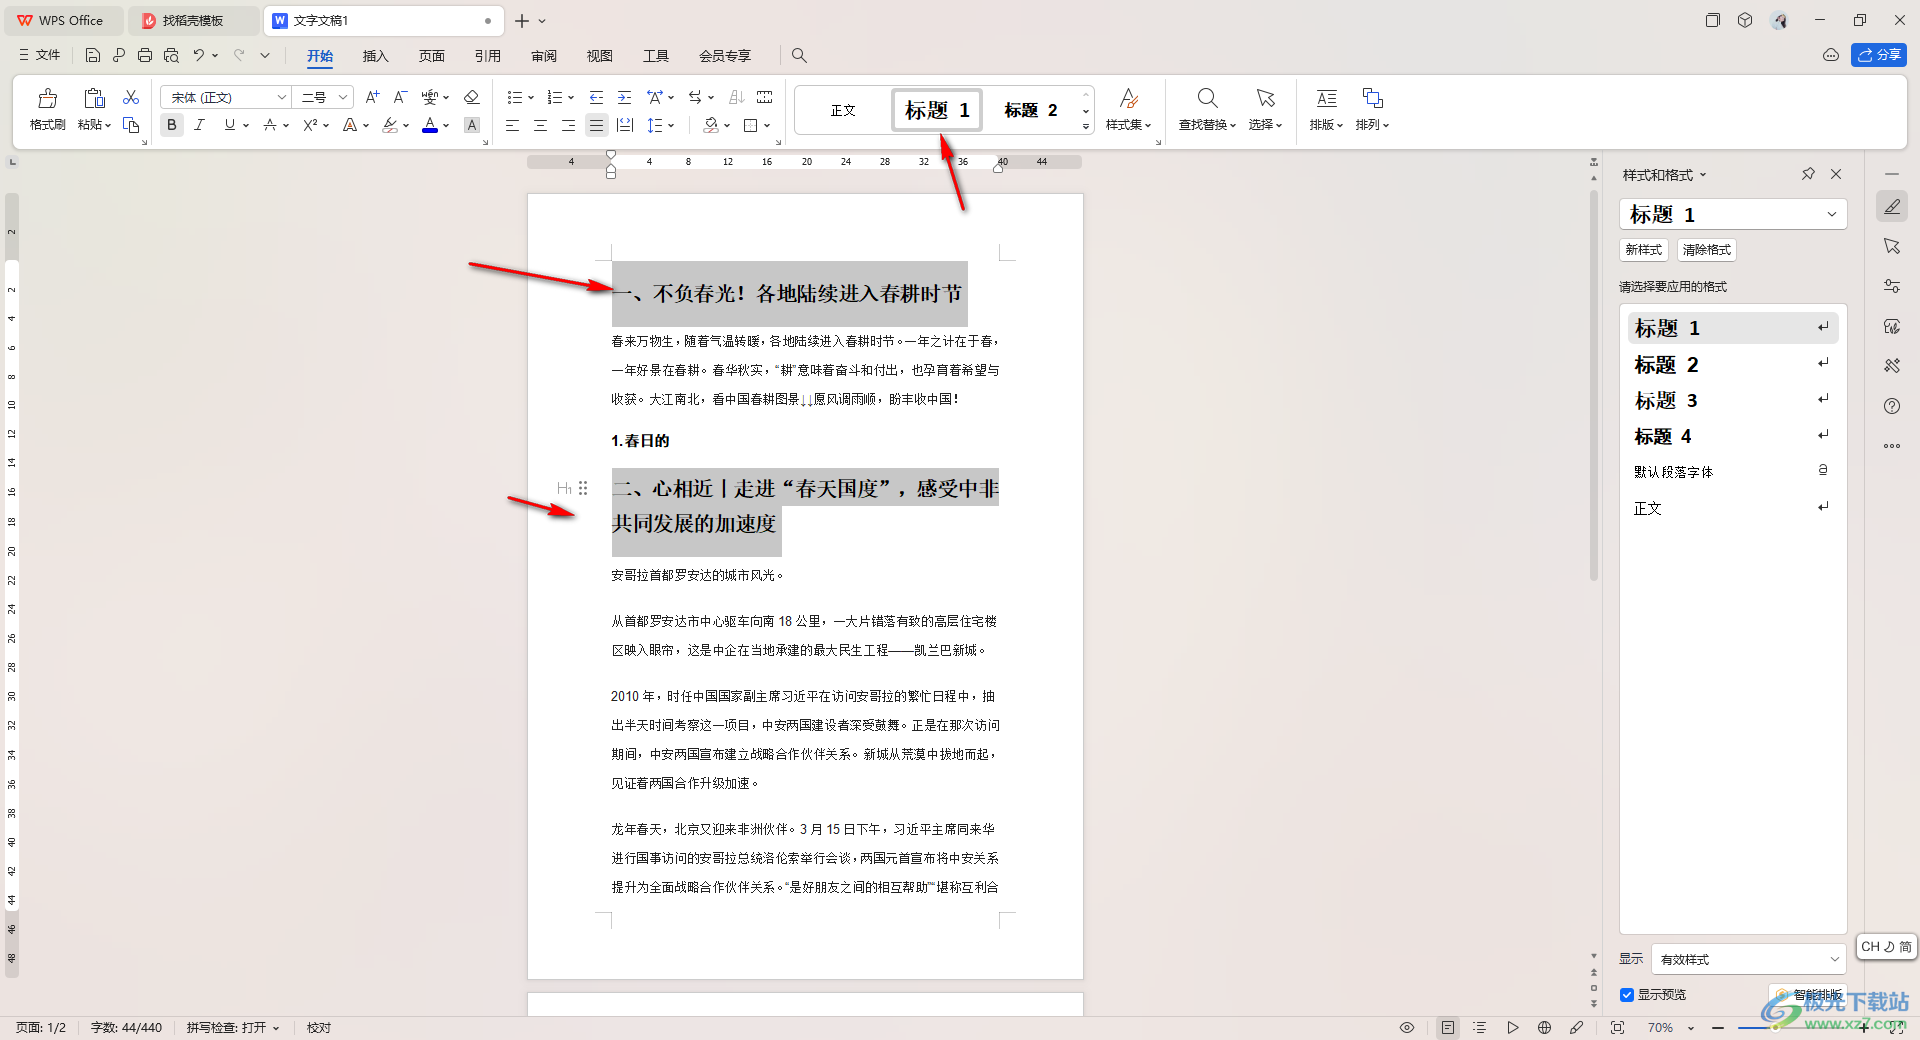
Task: Toggle italic formatting
Action: point(199,125)
